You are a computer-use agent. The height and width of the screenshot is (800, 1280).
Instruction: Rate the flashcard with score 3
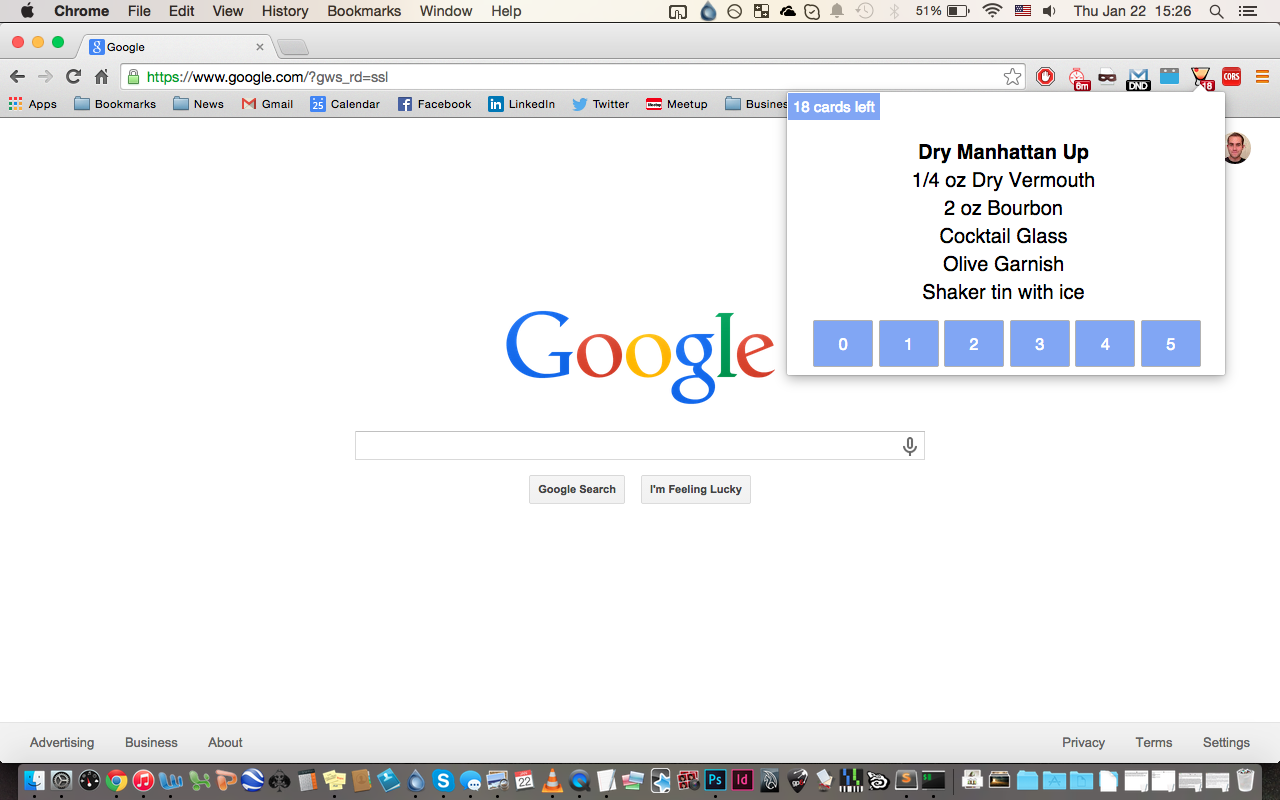1039,344
